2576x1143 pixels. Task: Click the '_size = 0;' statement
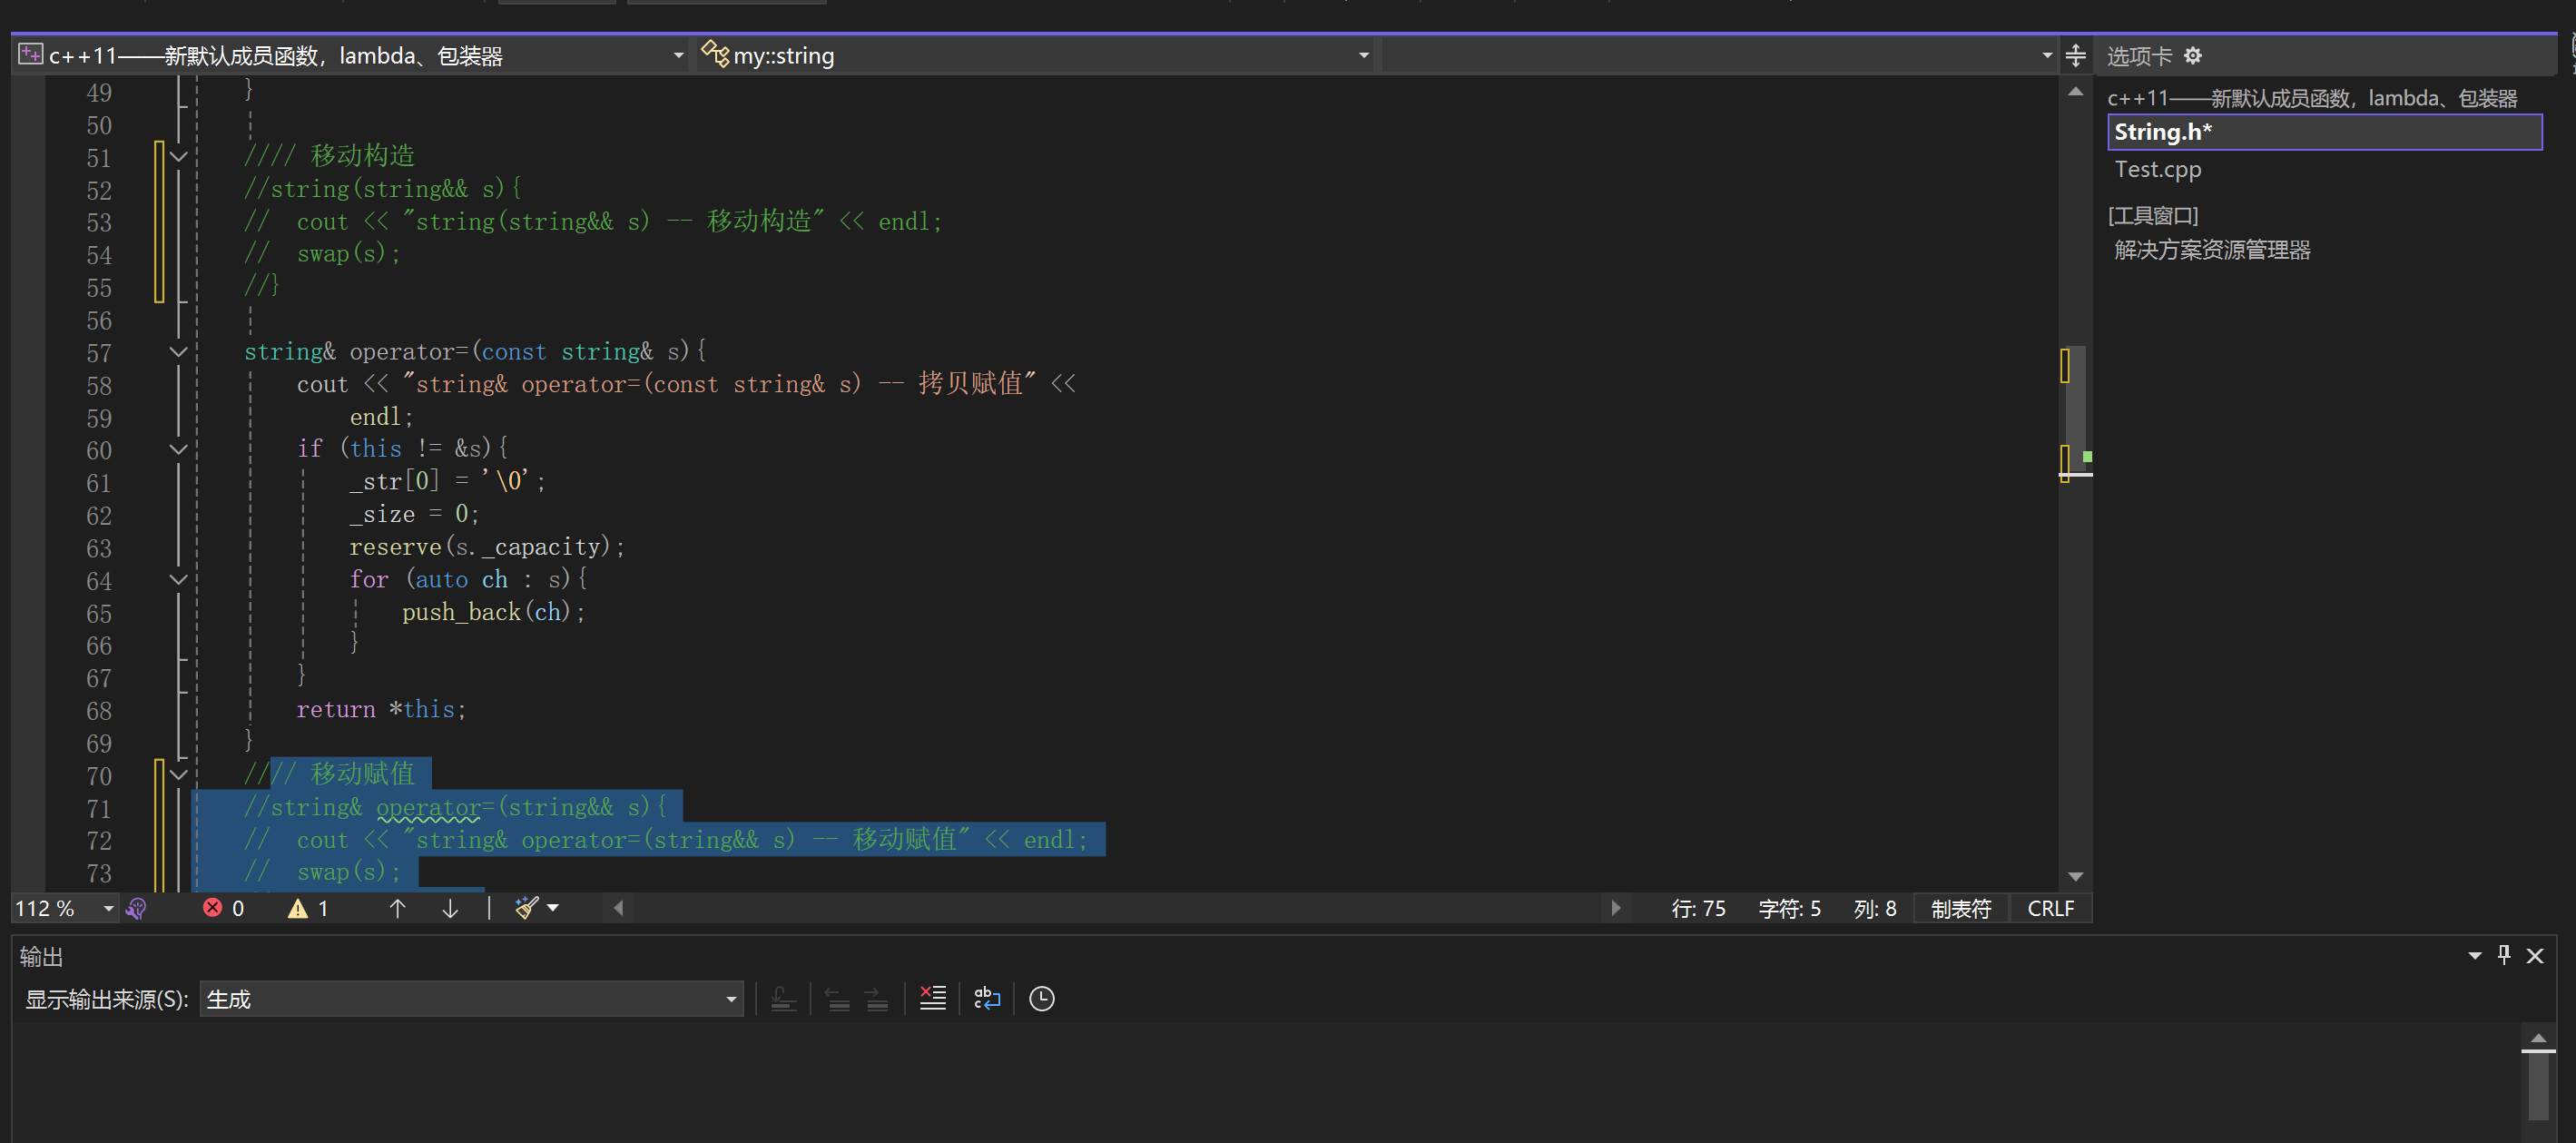[414, 514]
